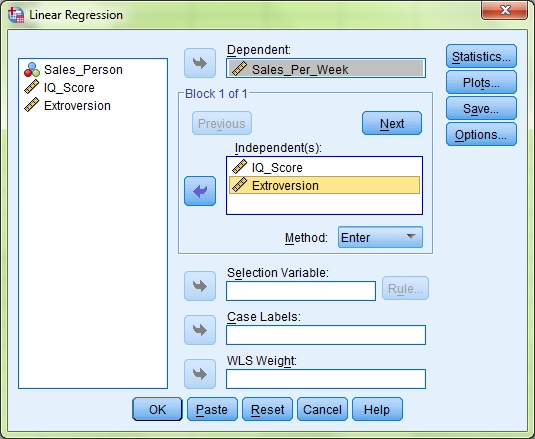Select Sales_Person nominal variable in source list
Viewport: 535px width, 439px height.
(73, 70)
